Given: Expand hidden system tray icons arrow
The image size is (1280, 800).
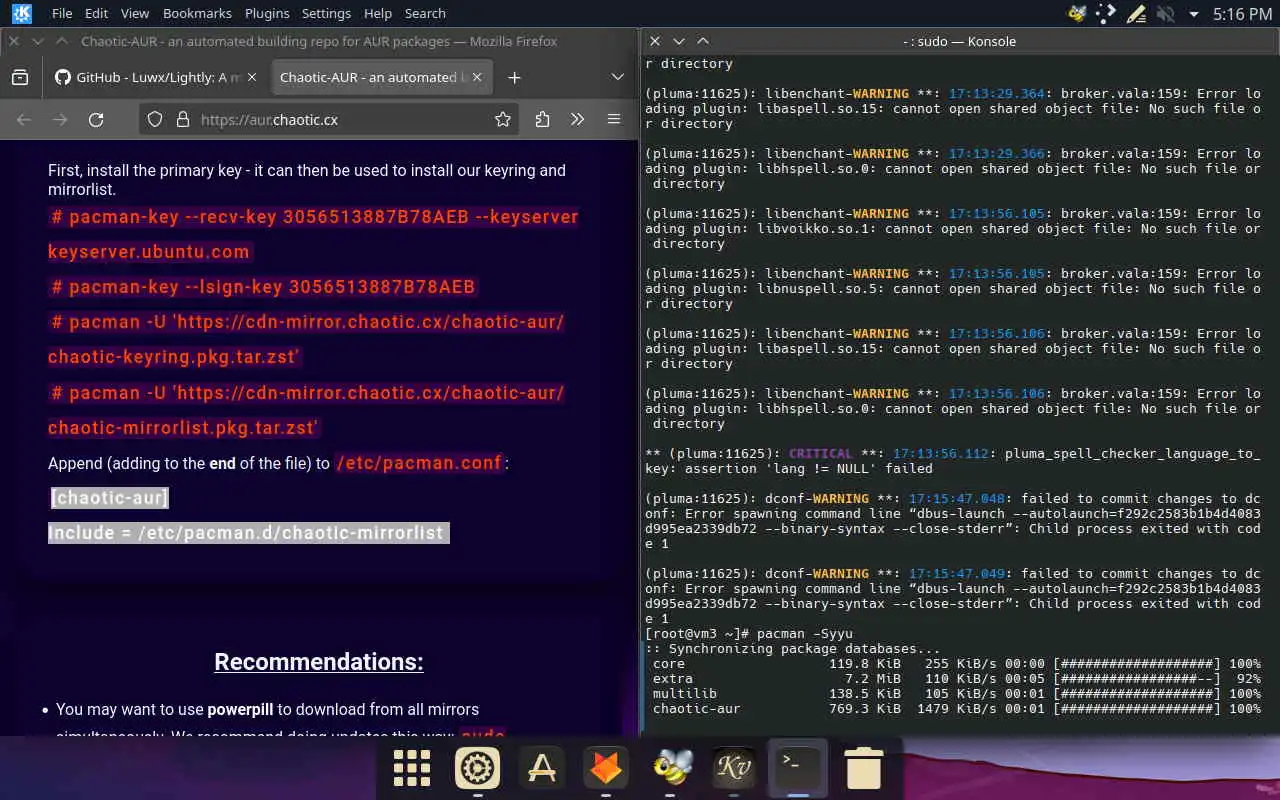Looking at the screenshot, I should pyautogui.click(x=1193, y=14).
